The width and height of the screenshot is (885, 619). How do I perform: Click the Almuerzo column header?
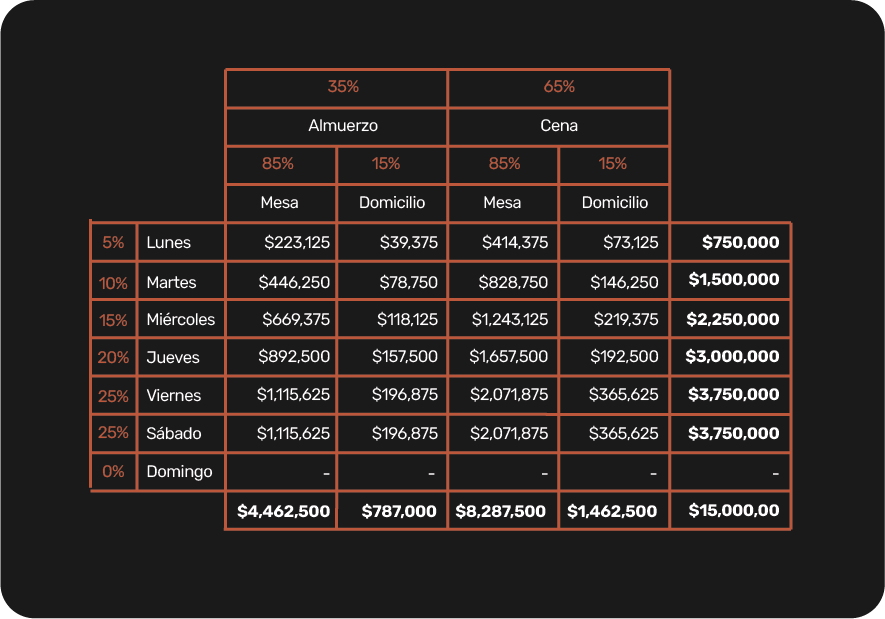point(342,126)
